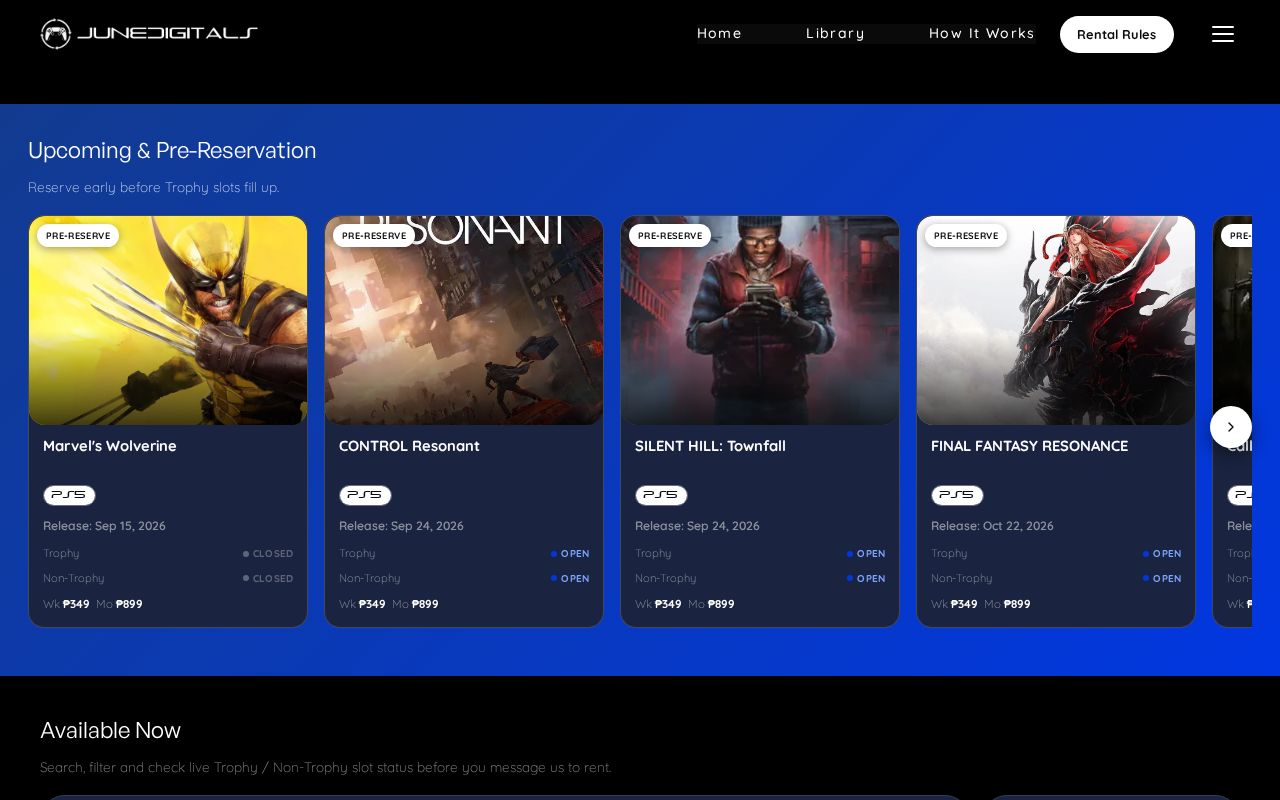The width and height of the screenshot is (1280, 800).
Task: Click 'Release: Sep 15, 2026' text
Action: [104, 526]
